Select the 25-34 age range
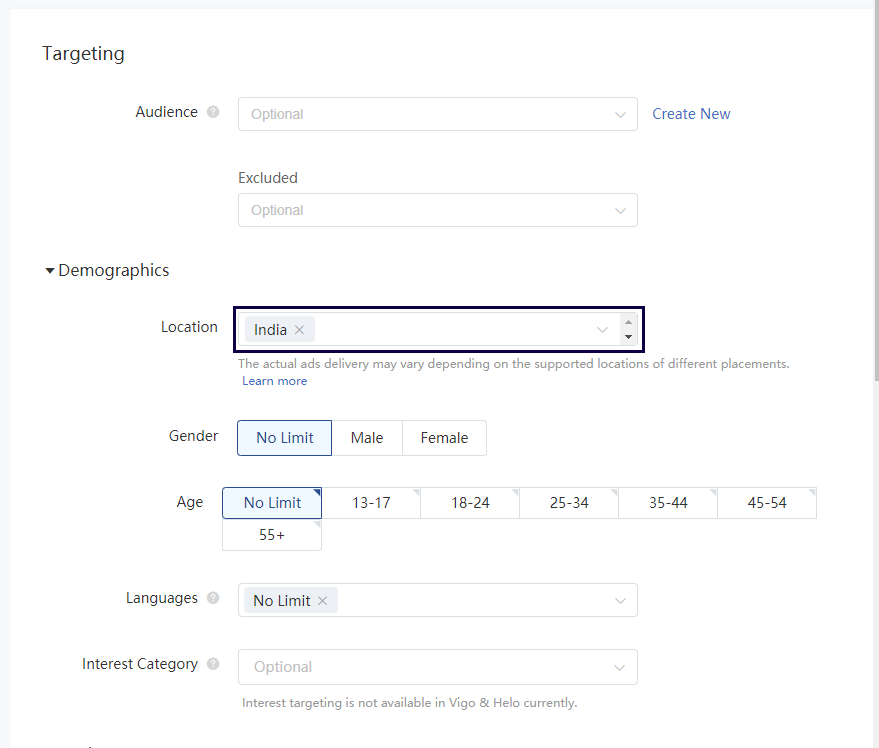The image size is (879, 748). [569, 503]
